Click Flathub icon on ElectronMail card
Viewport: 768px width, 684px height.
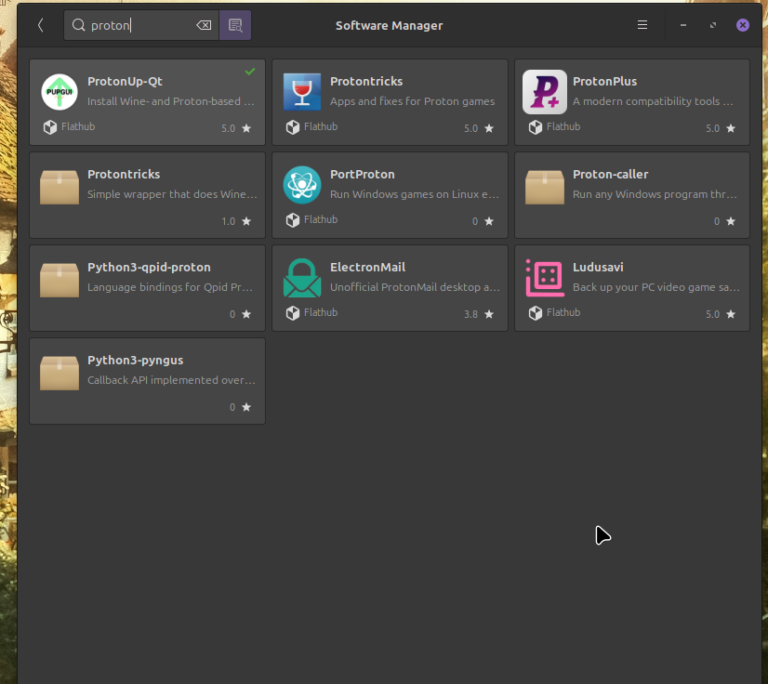click(x=292, y=313)
